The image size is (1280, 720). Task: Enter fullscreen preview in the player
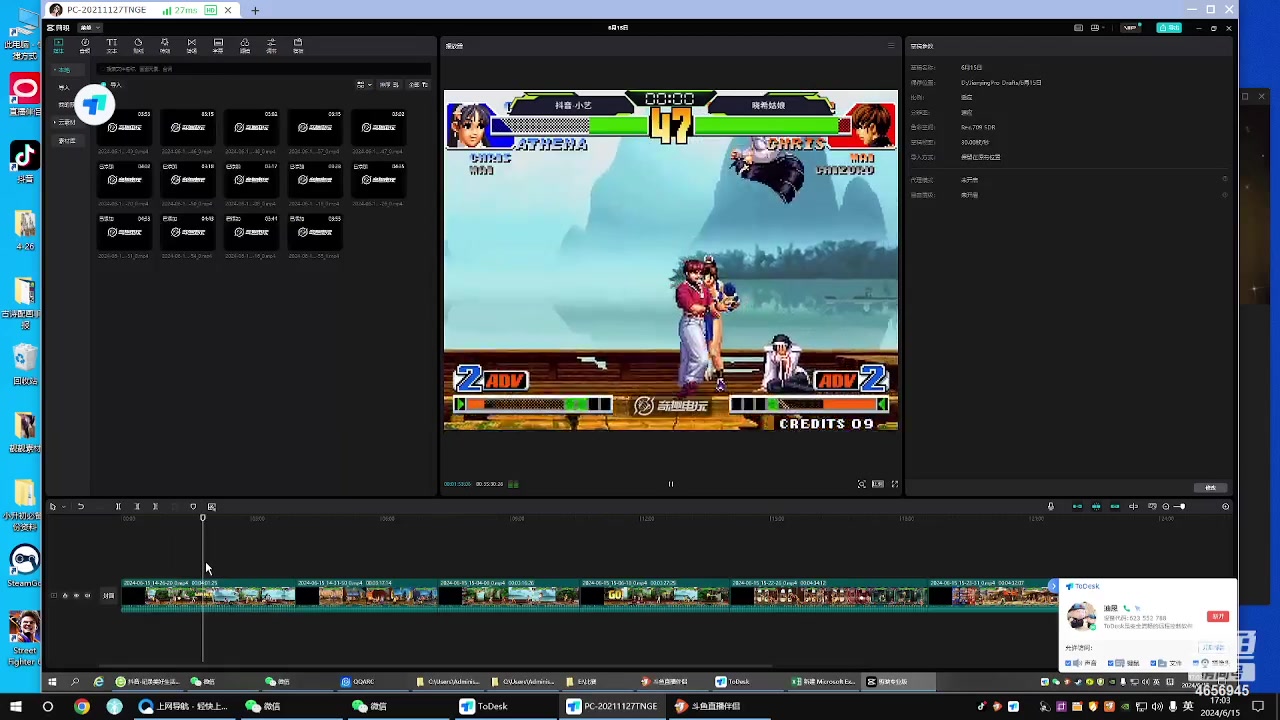coord(894,484)
